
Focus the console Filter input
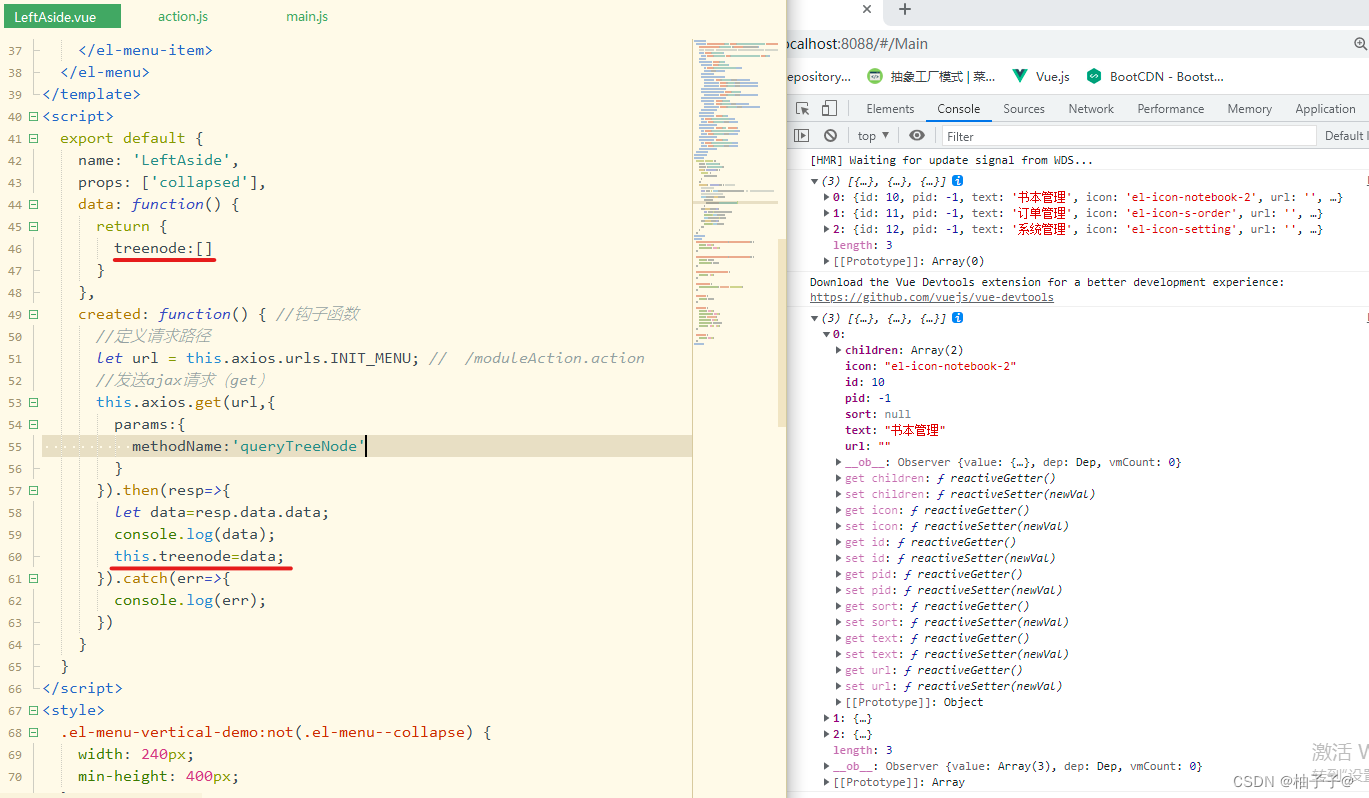click(x=1128, y=136)
